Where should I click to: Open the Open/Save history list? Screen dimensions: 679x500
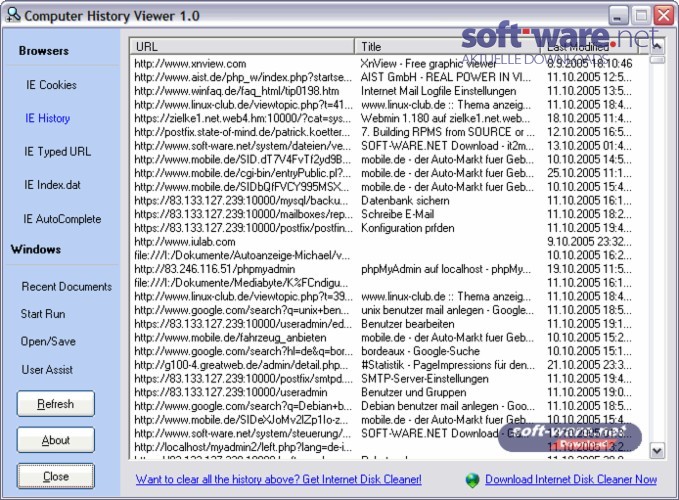[x=48, y=342]
